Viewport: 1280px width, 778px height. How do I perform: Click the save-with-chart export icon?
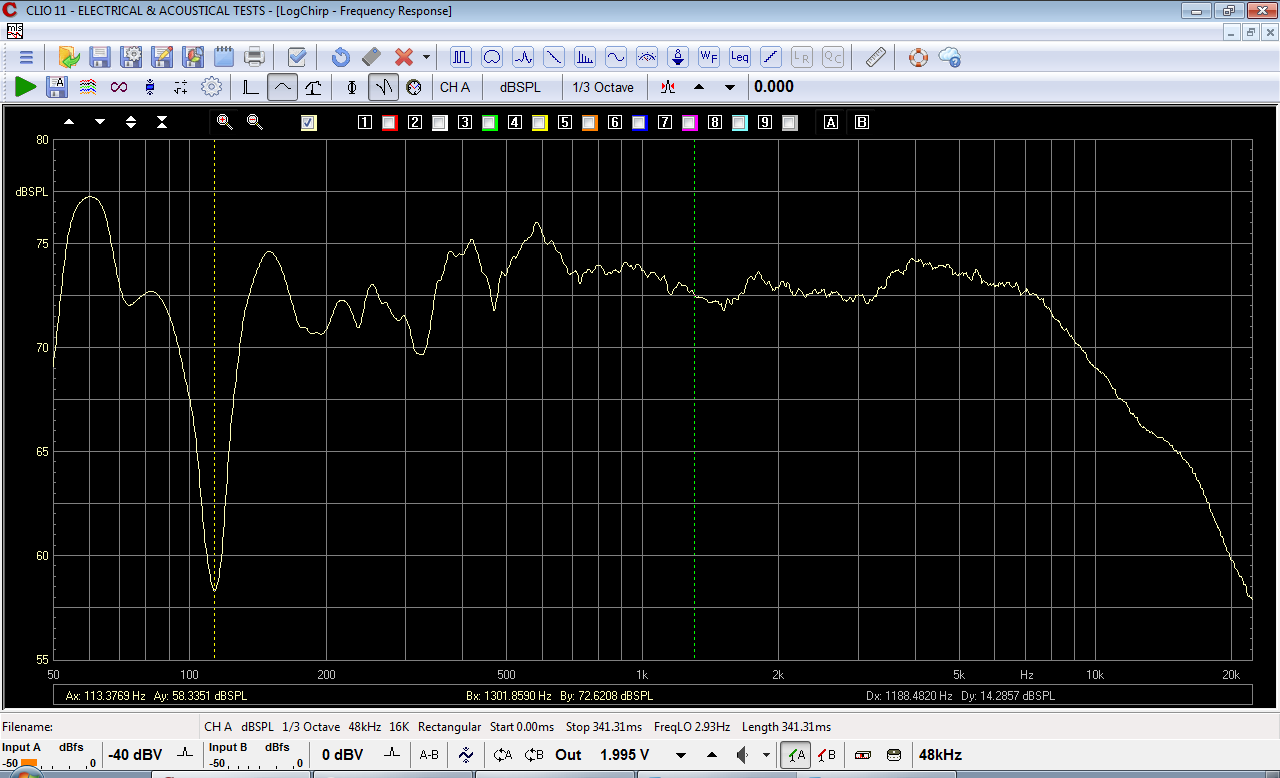[x=193, y=57]
